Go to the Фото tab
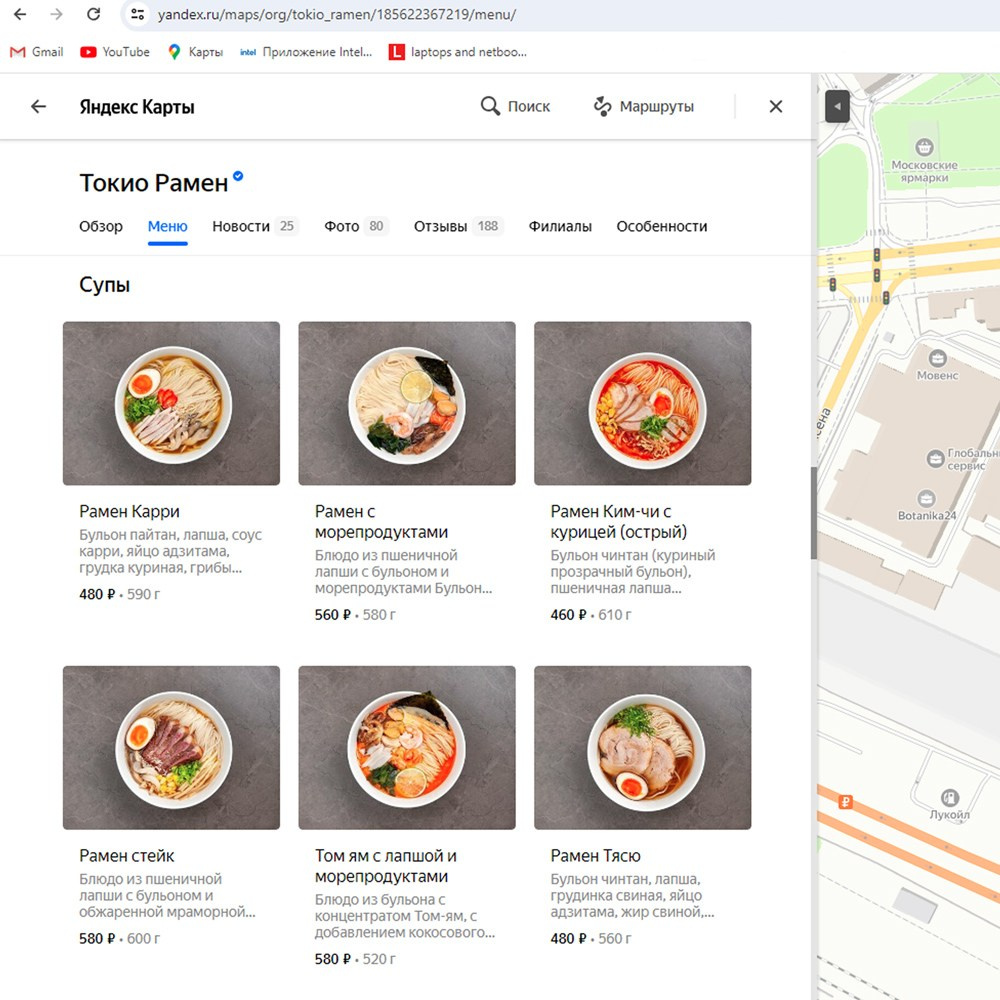 [x=341, y=226]
